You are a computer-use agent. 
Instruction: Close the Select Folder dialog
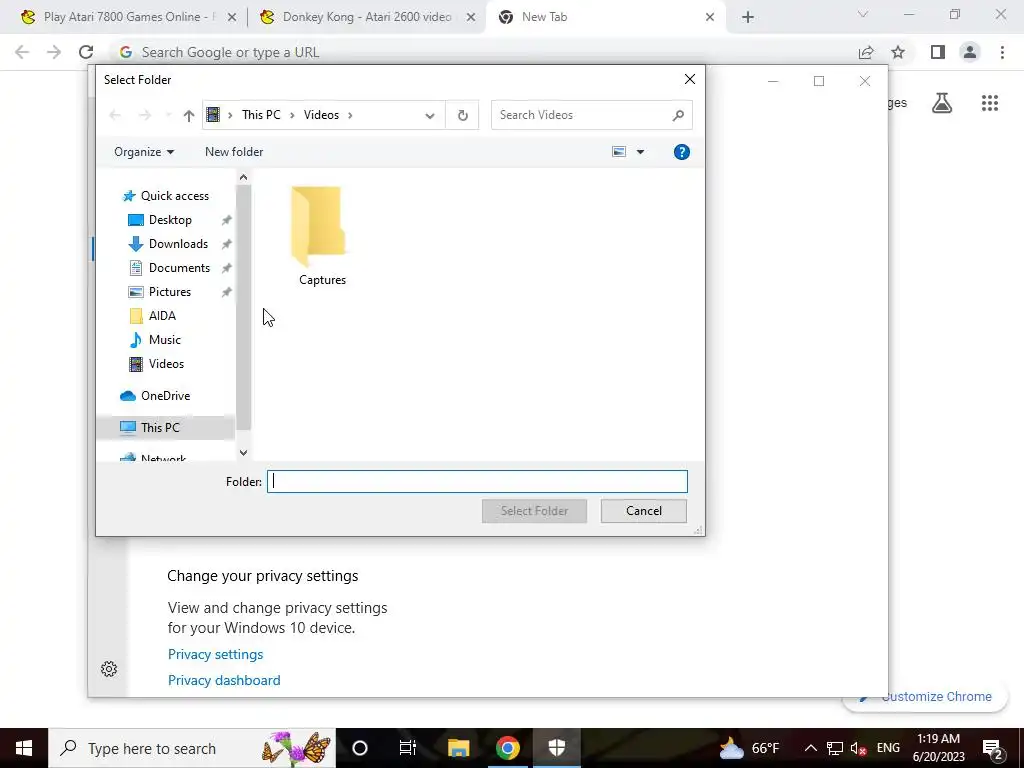click(689, 80)
